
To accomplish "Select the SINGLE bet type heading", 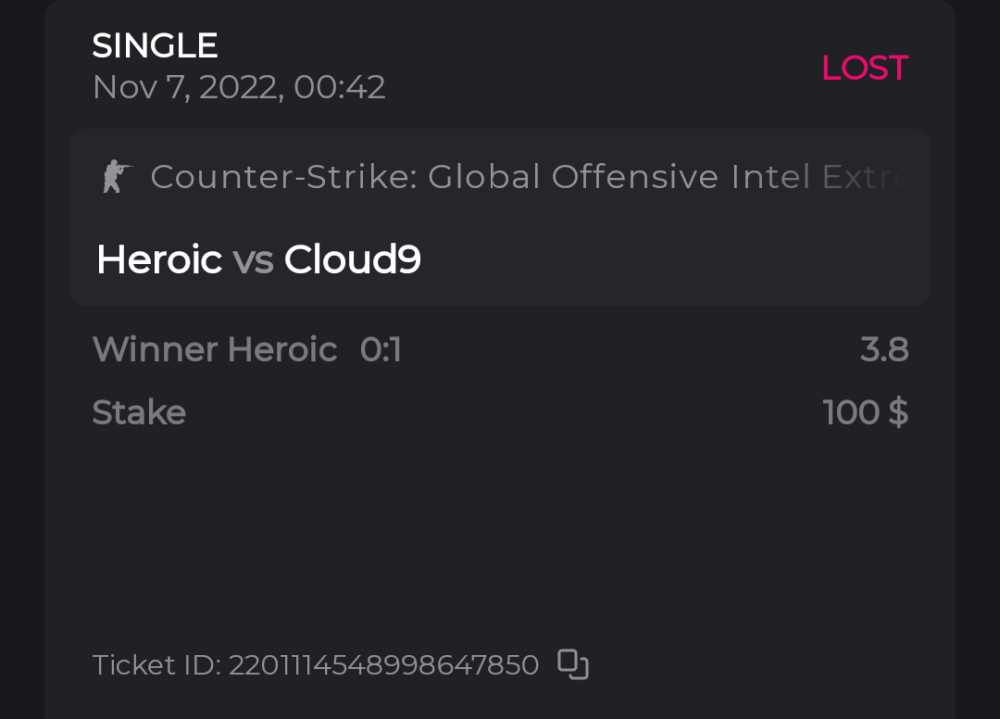I will click(x=155, y=45).
